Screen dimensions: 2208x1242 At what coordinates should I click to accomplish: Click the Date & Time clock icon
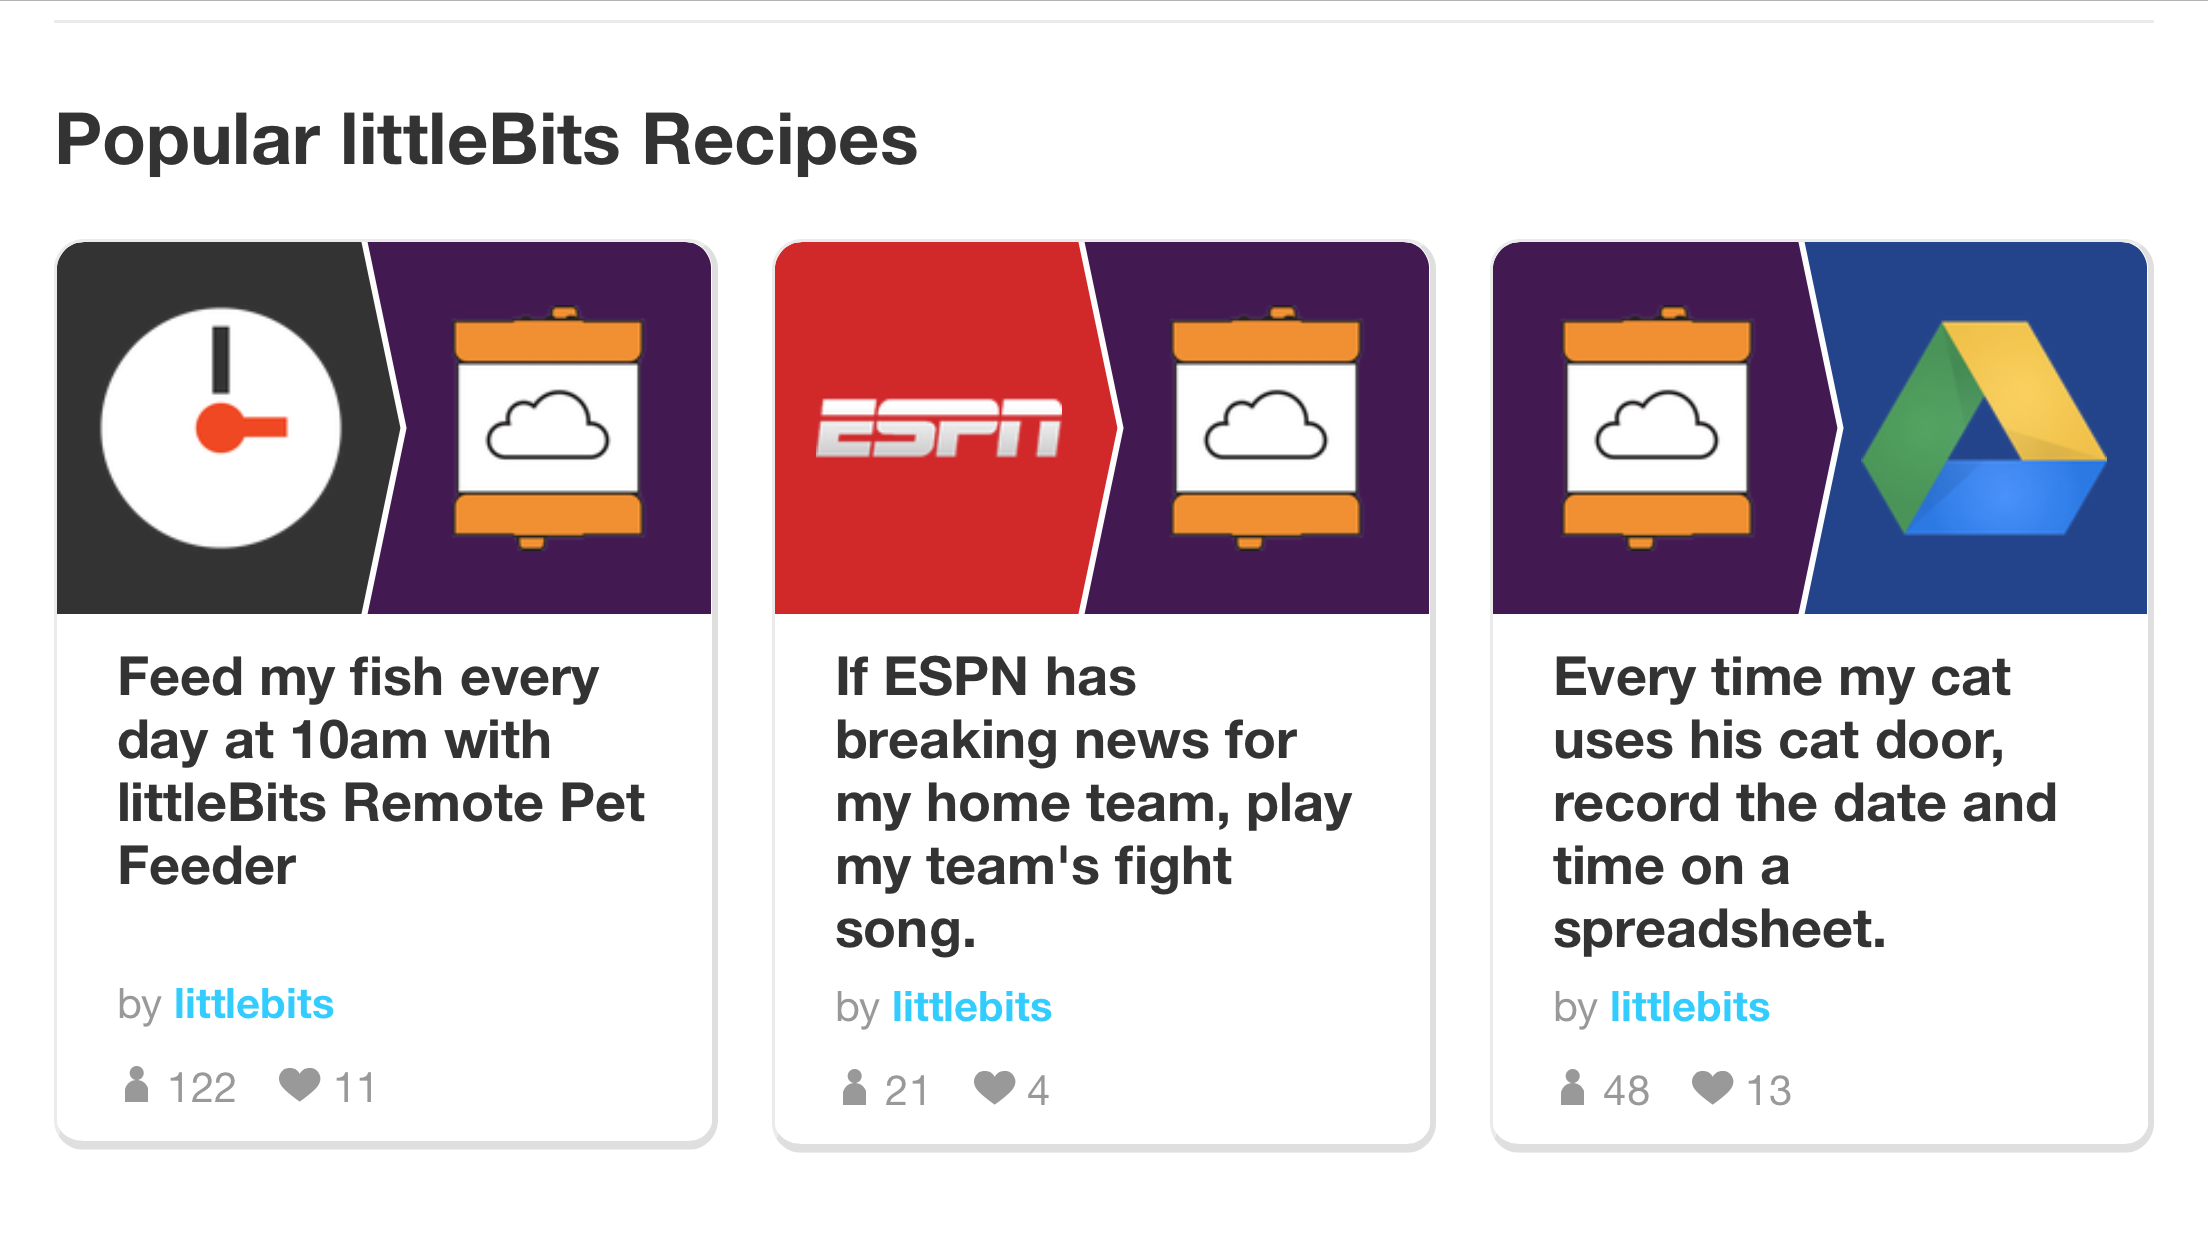(221, 428)
